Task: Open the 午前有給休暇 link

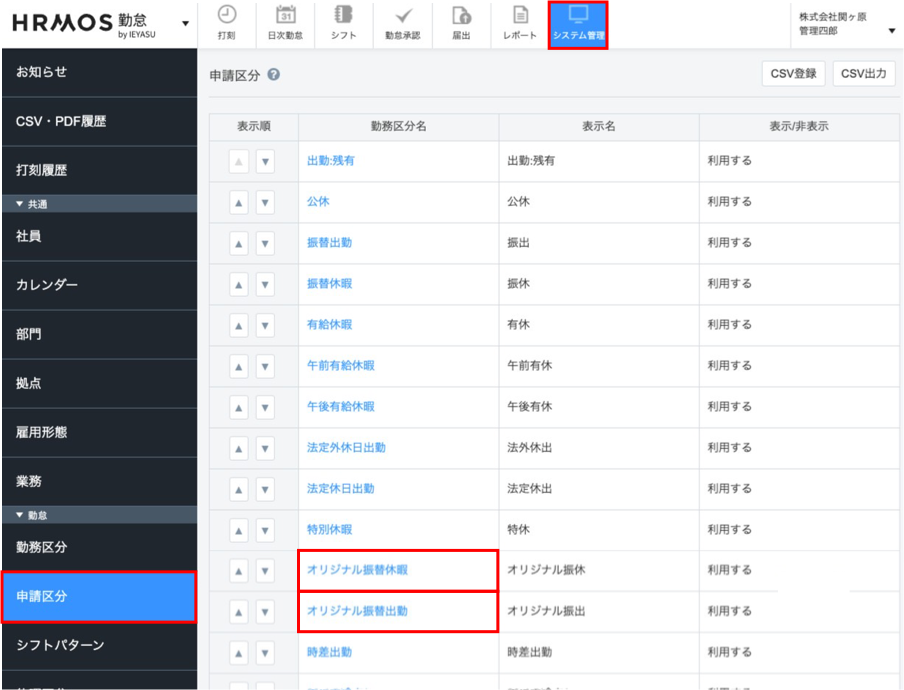Action: (341, 365)
